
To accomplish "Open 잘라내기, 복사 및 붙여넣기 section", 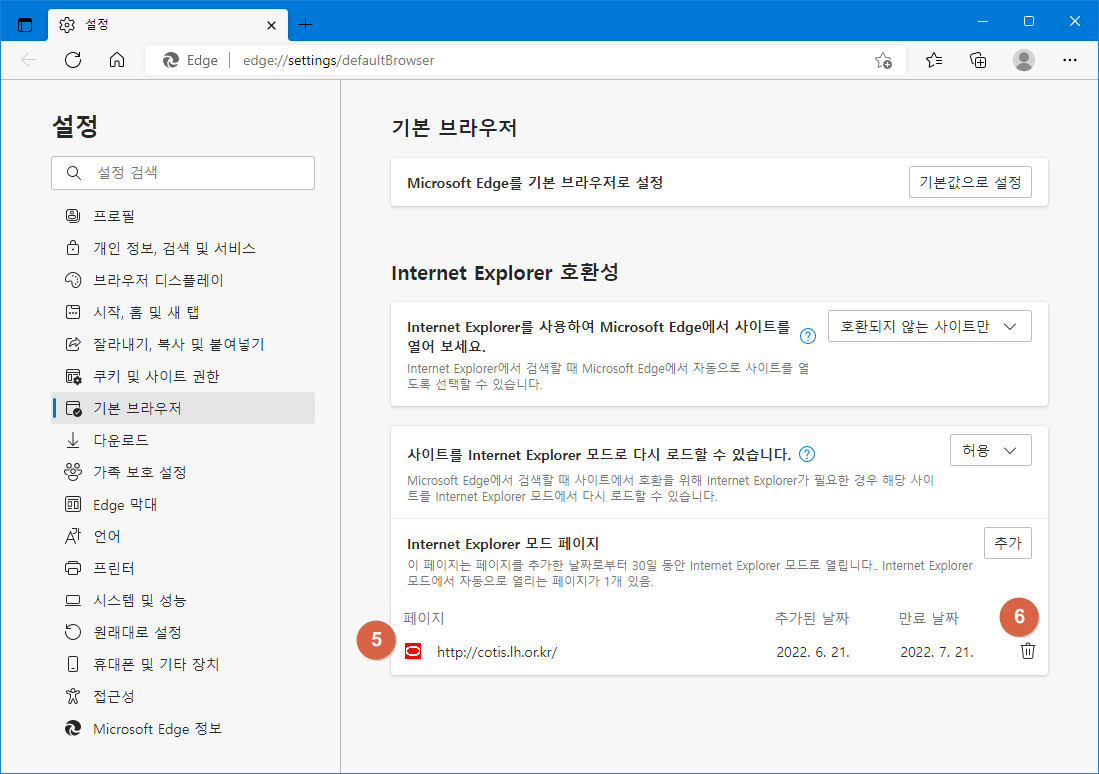I will (x=183, y=344).
